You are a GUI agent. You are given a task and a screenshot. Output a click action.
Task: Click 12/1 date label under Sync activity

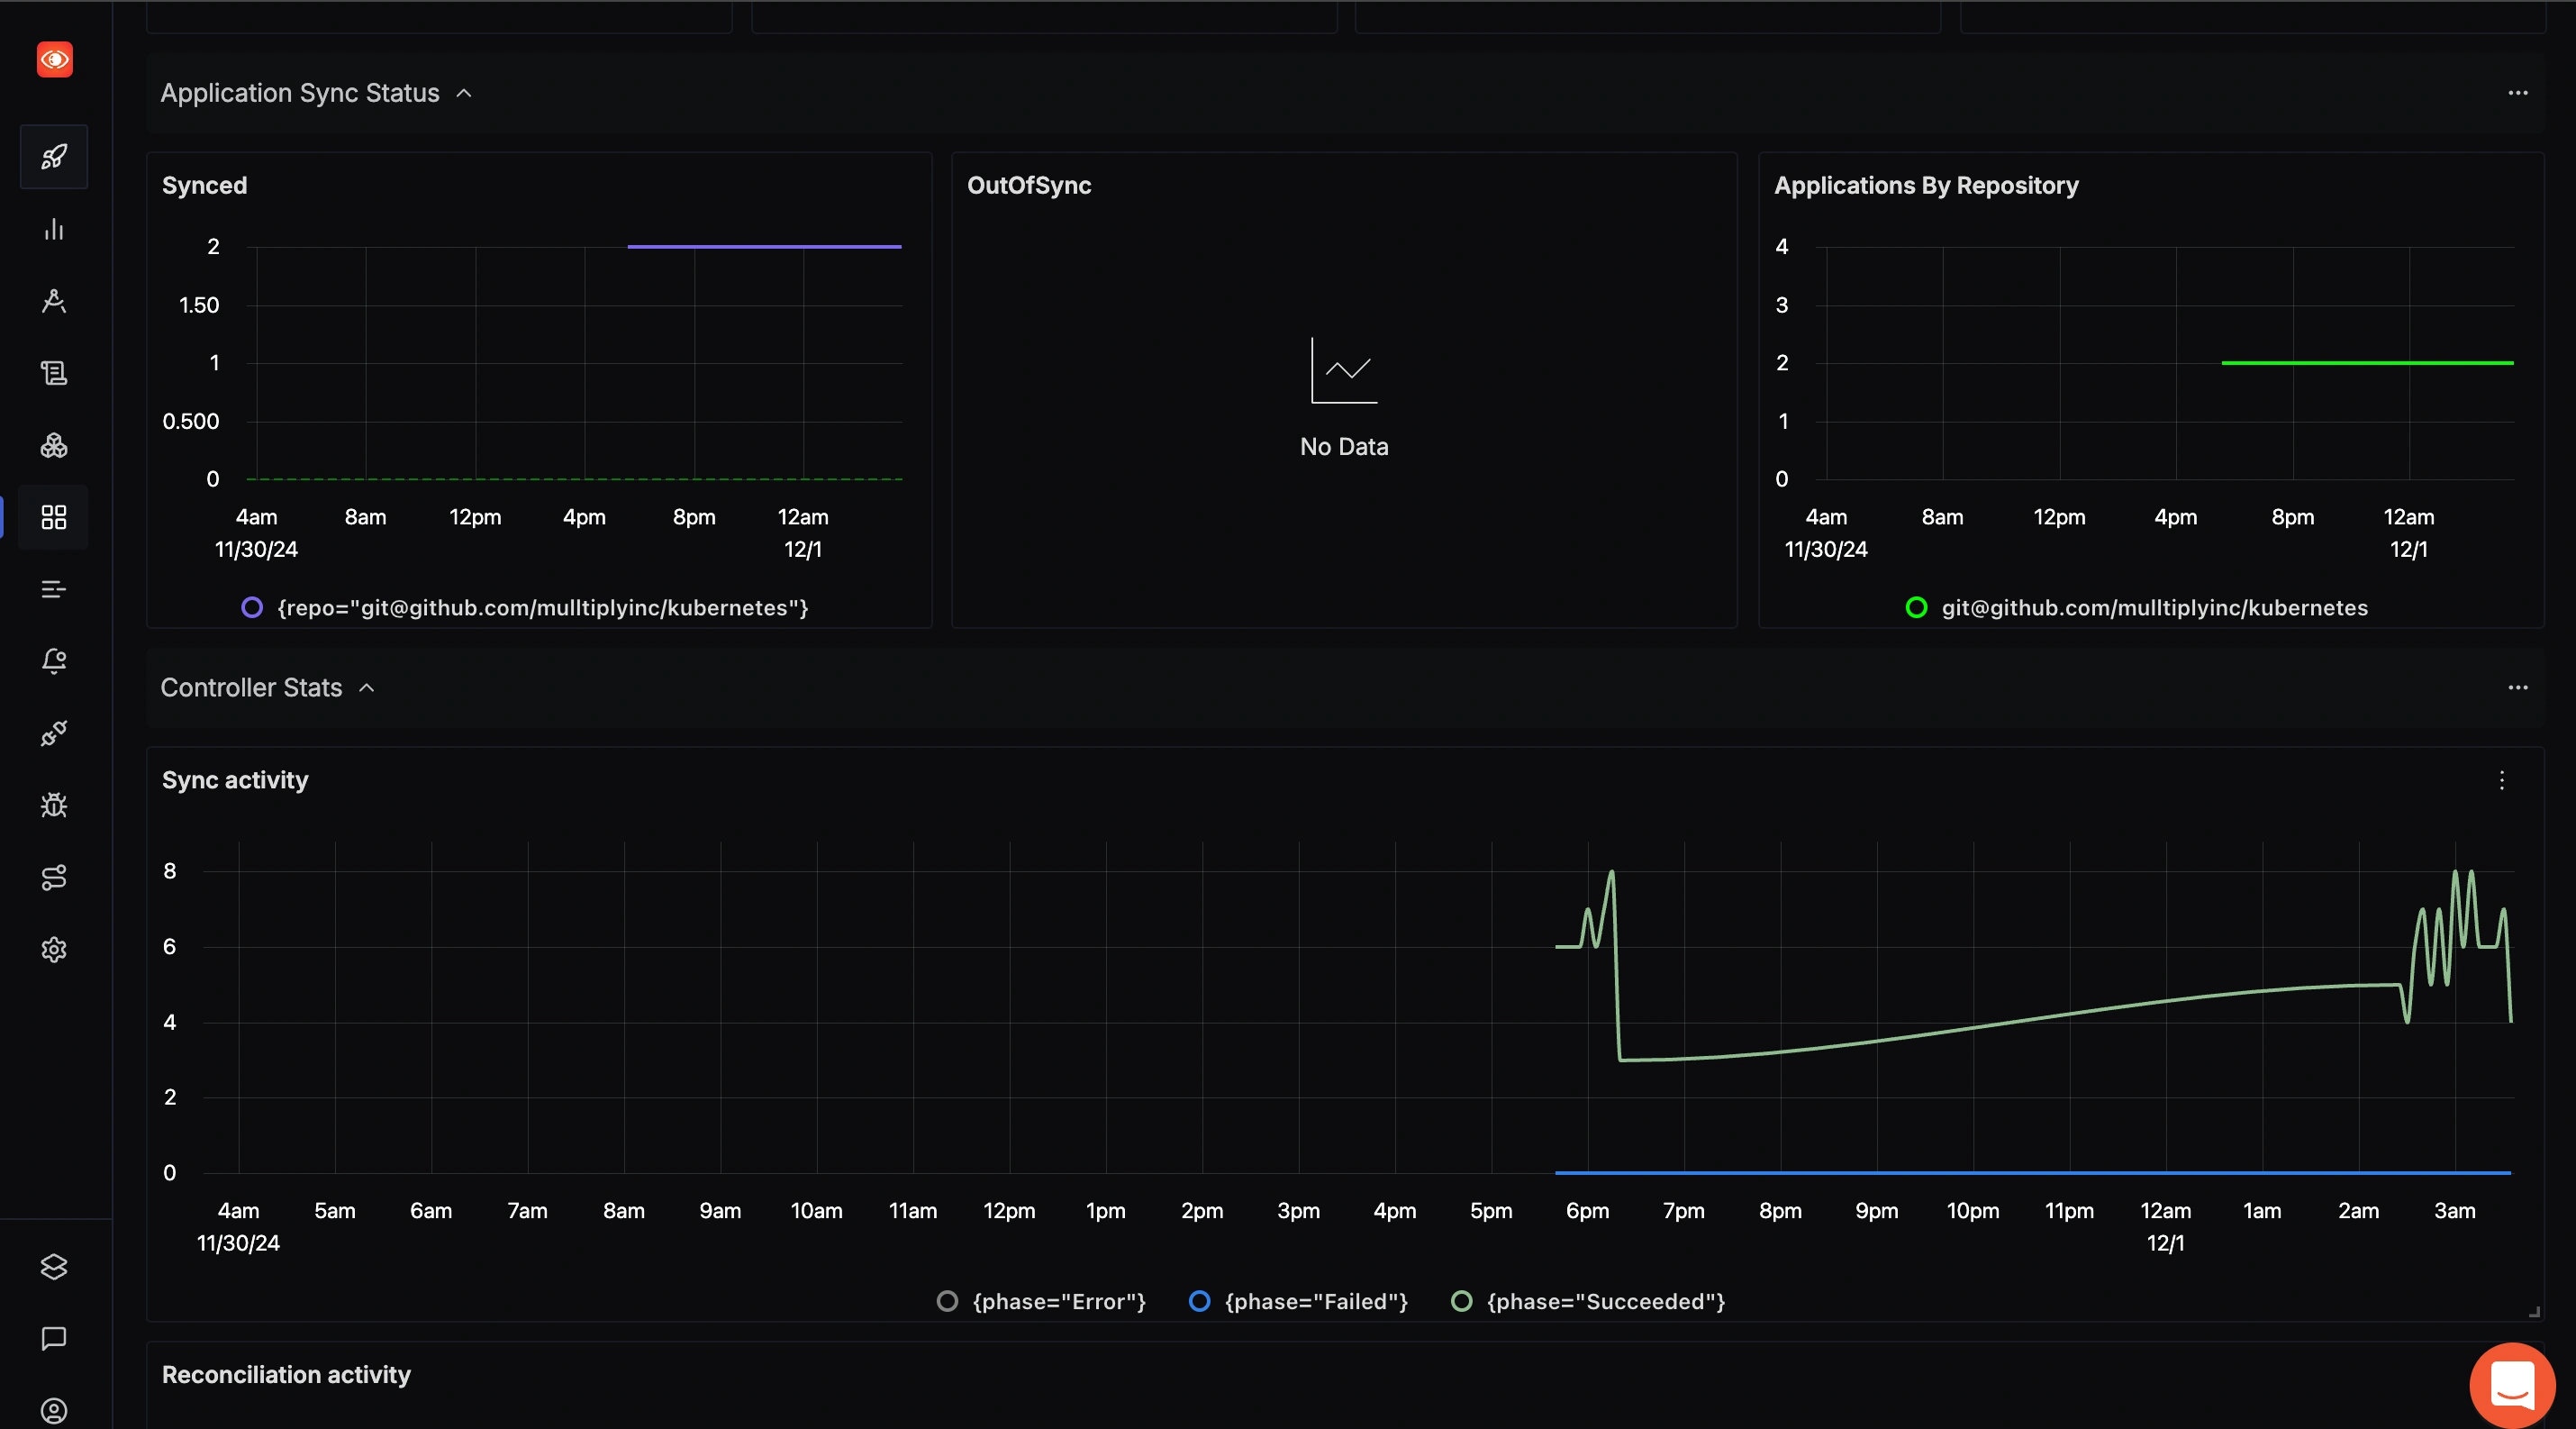click(2165, 1243)
